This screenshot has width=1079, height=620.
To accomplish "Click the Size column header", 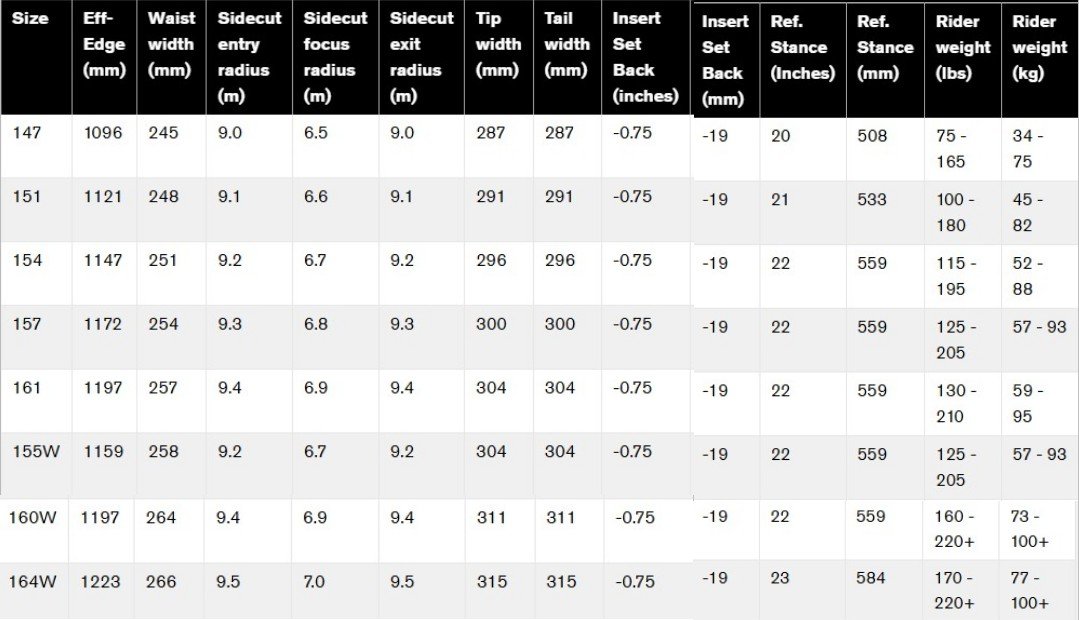I will (30, 19).
